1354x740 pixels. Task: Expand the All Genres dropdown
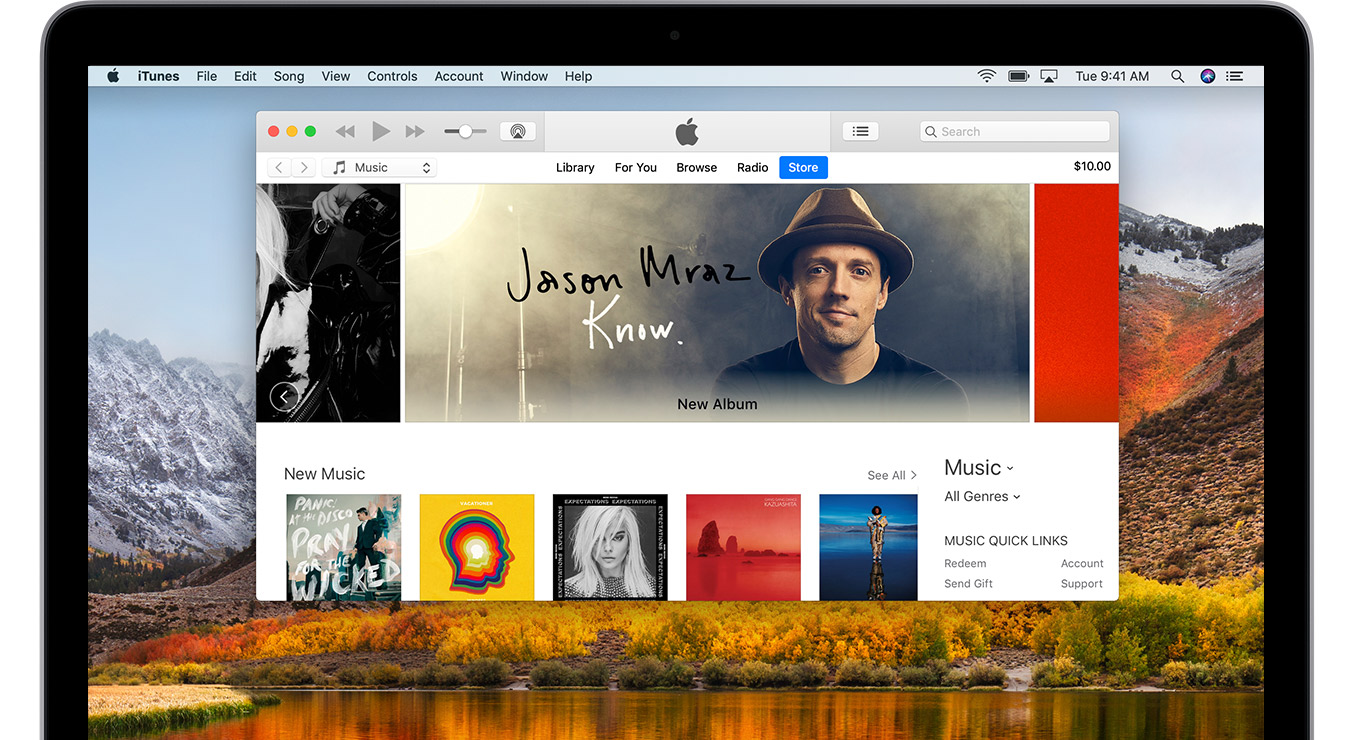pos(982,497)
